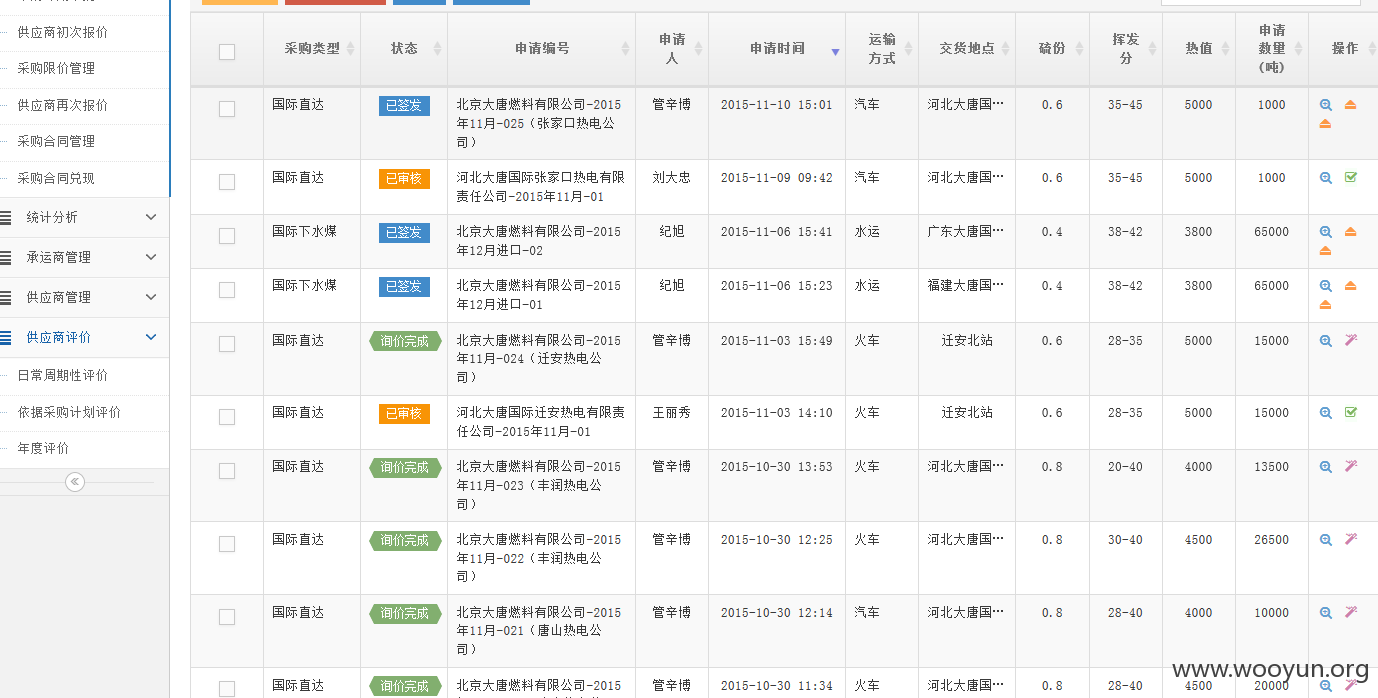
Task: Click the pink wand icon in row 11月-021
Action: (x=1350, y=613)
